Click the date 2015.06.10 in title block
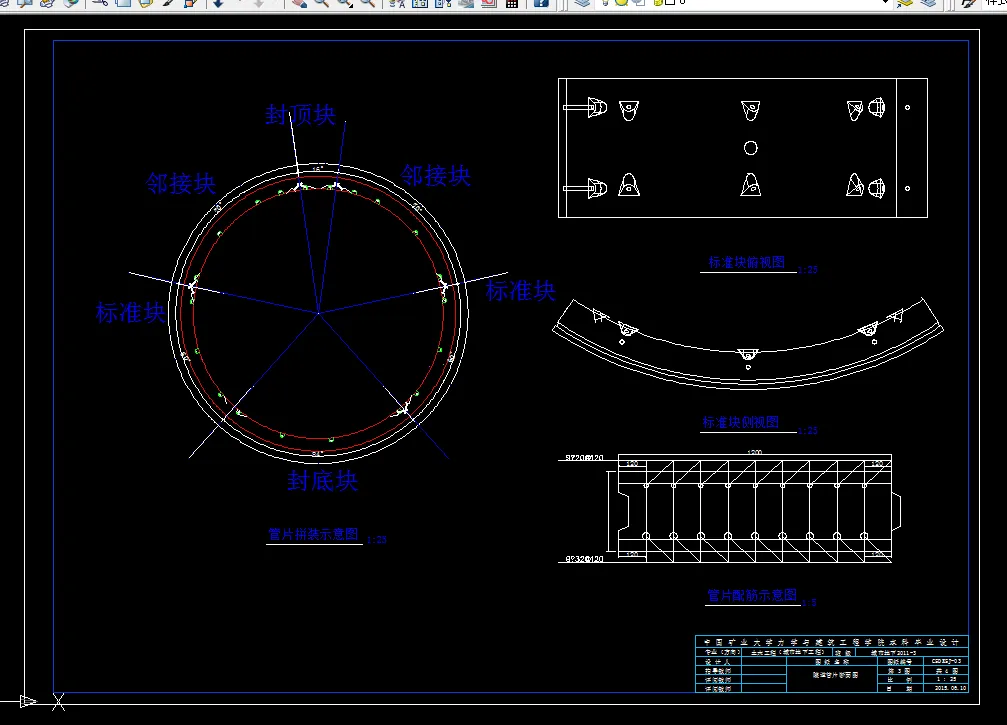The image size is (1007, 725). coord(950,688)
